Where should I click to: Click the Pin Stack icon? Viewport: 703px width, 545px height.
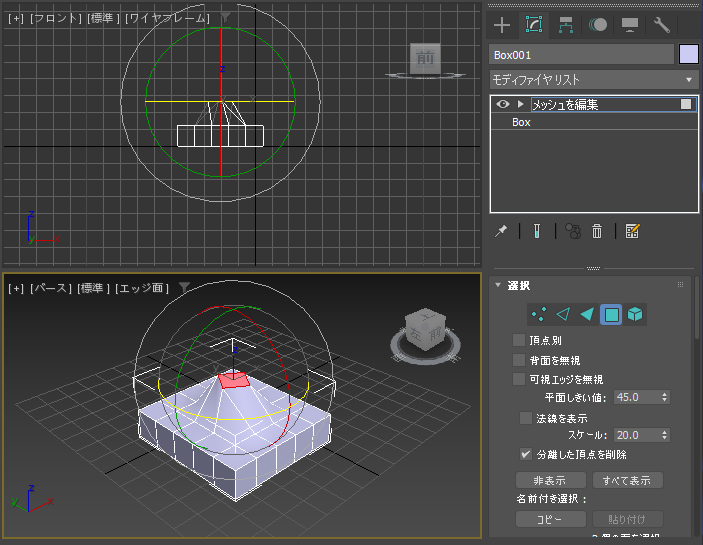(501, 231)
